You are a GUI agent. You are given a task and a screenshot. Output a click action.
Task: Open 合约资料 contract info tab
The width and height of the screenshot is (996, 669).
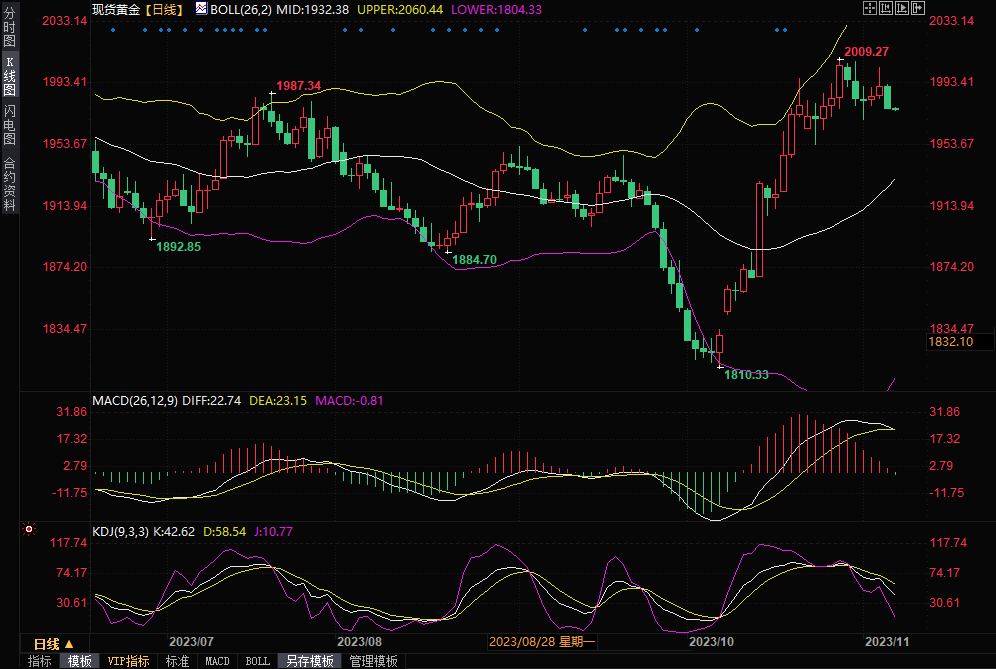pyautogui.click(x=9, y=183)
